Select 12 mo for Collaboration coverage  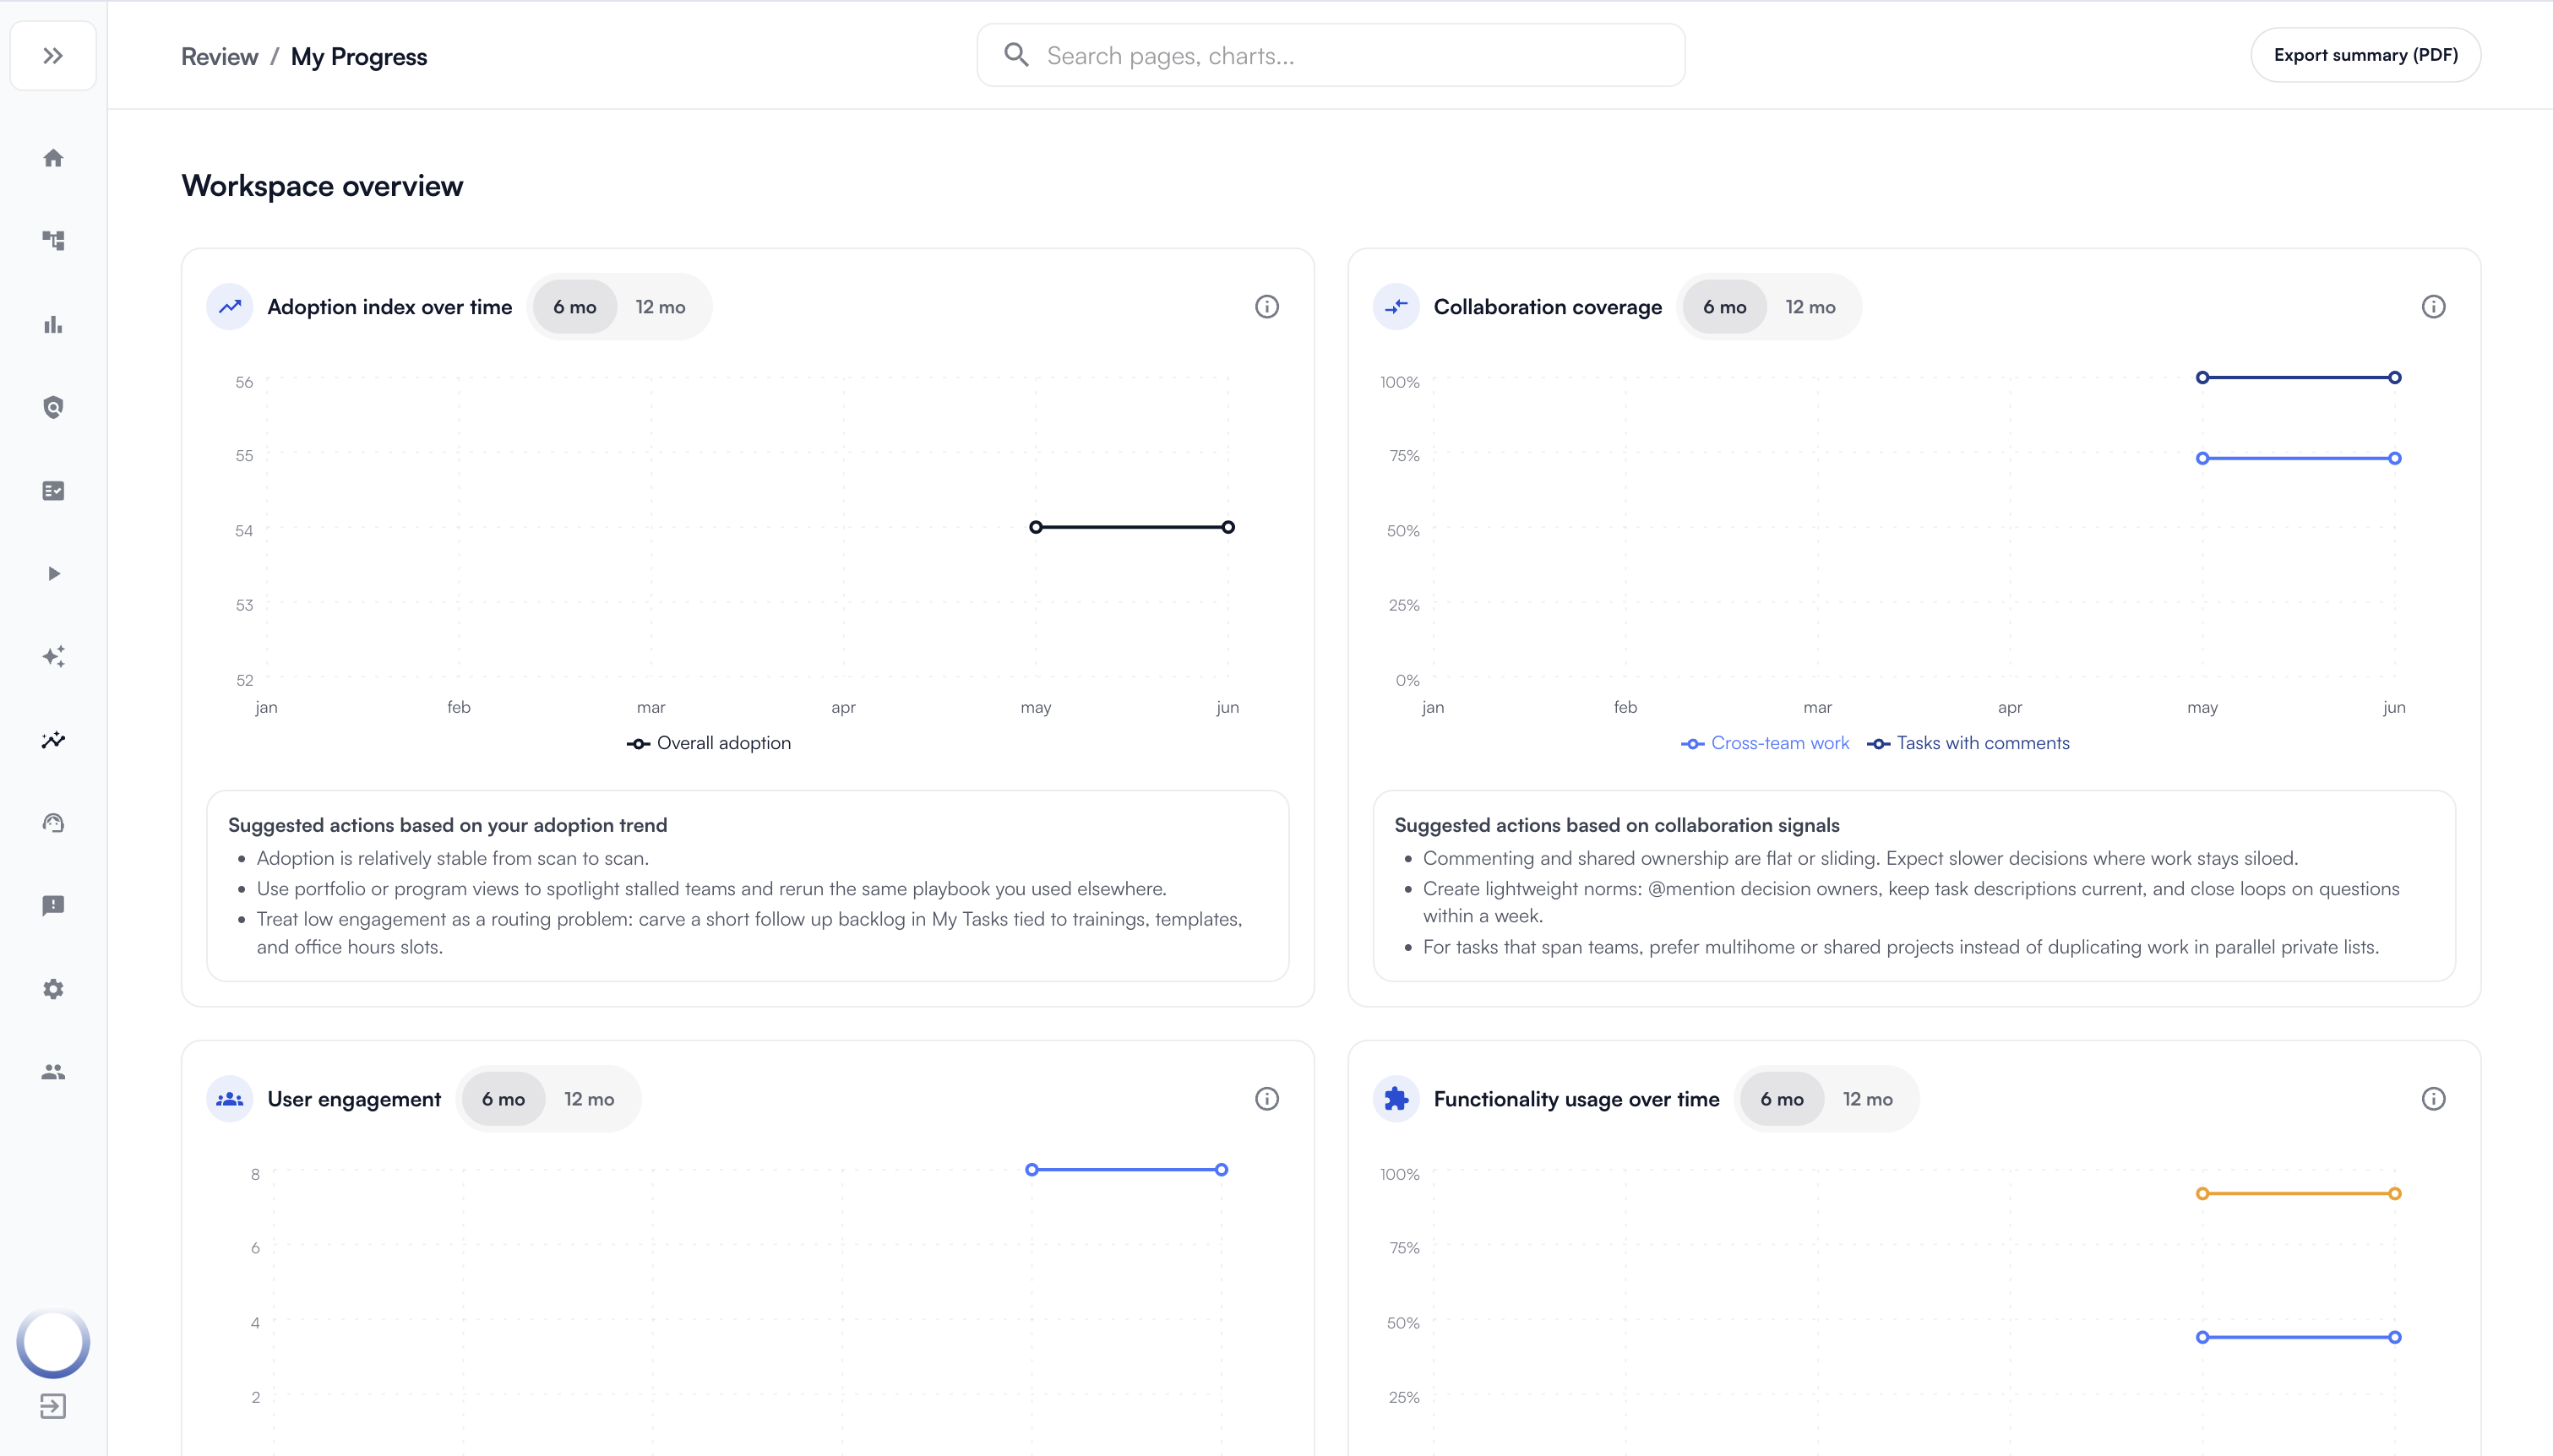(1811, 307)
